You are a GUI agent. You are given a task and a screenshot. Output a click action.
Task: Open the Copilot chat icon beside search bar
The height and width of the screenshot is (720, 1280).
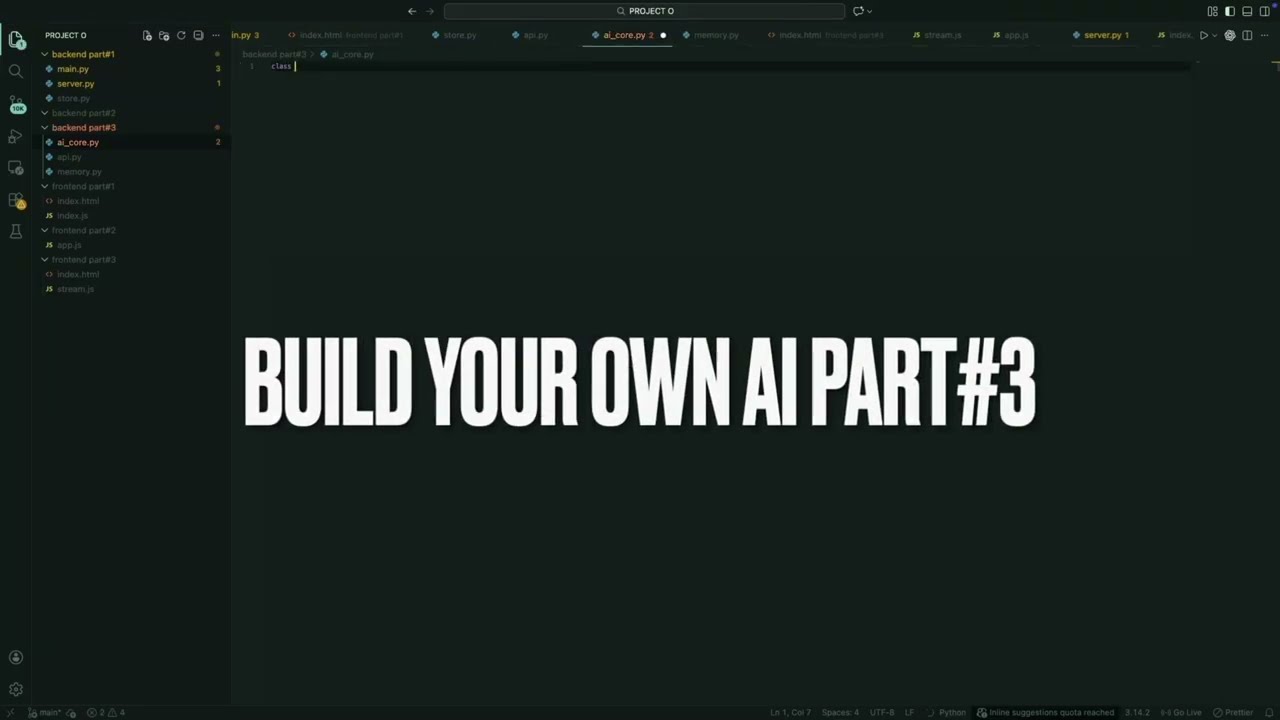pos(858,11)
